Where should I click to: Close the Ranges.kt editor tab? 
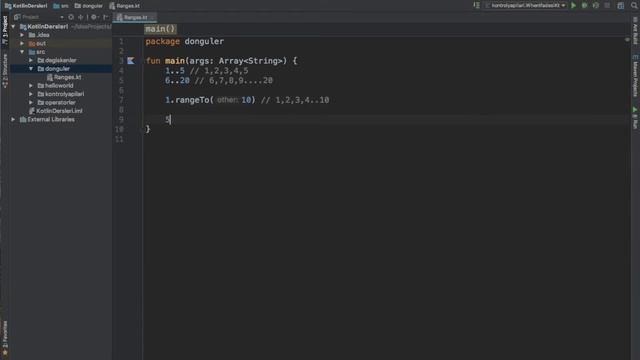(x=152, y=18)
